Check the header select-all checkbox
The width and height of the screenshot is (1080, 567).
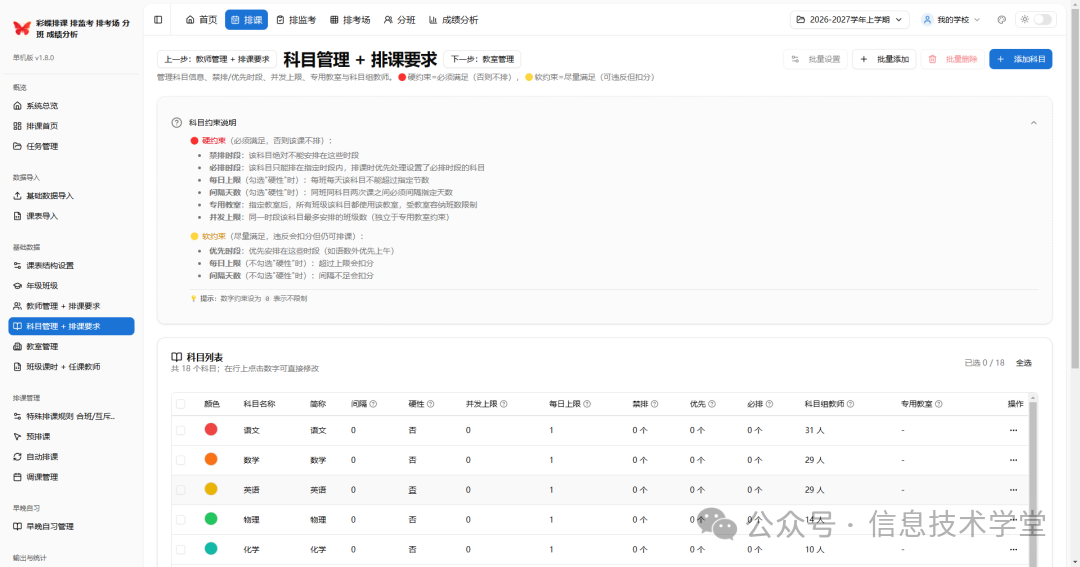pos(180,404)
